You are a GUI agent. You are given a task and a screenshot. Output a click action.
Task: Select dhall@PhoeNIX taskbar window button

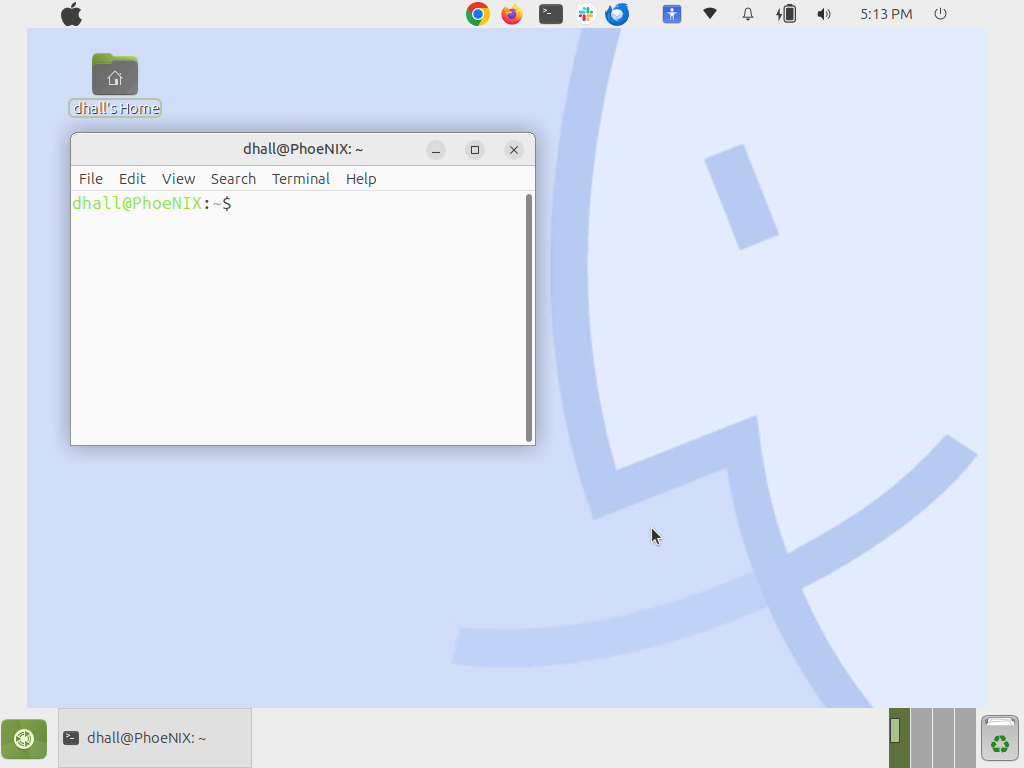tap(155, 738)
